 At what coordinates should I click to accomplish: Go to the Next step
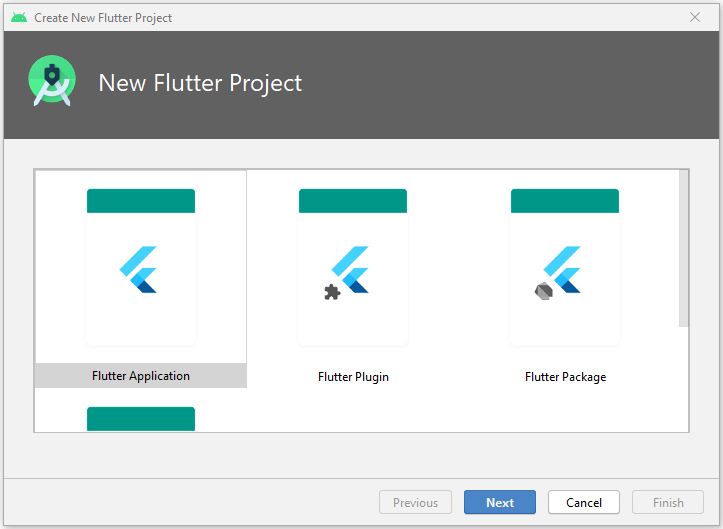pos(500,502)
